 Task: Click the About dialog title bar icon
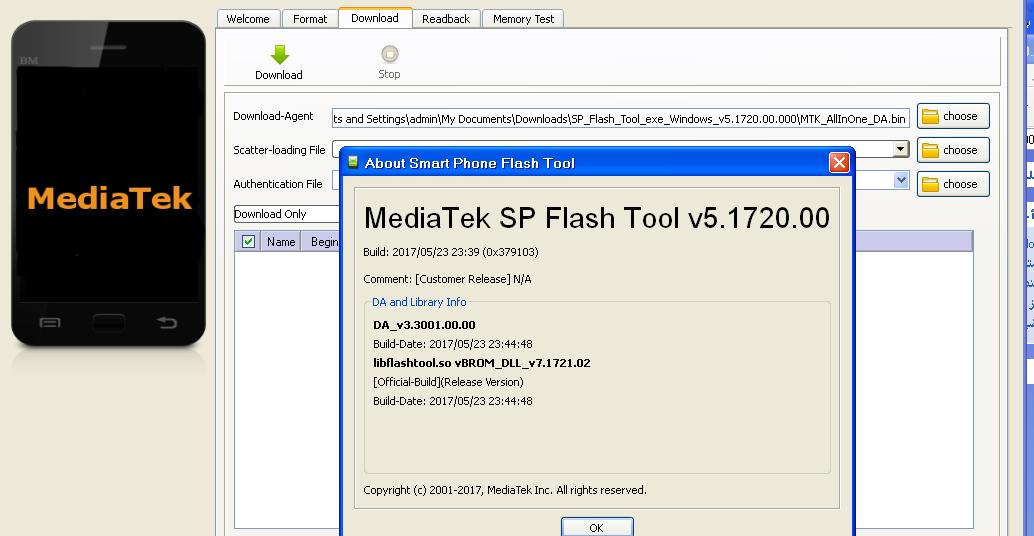coord(353,162)
